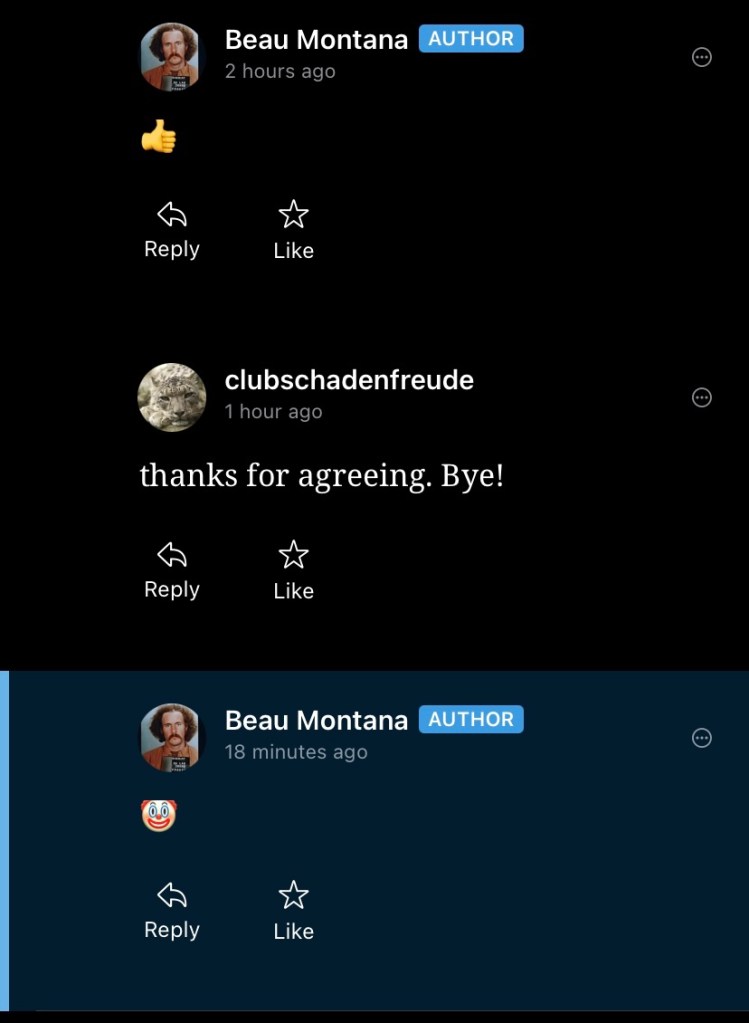Open Beau Montana's avatar on first comment

click(172, 57)
